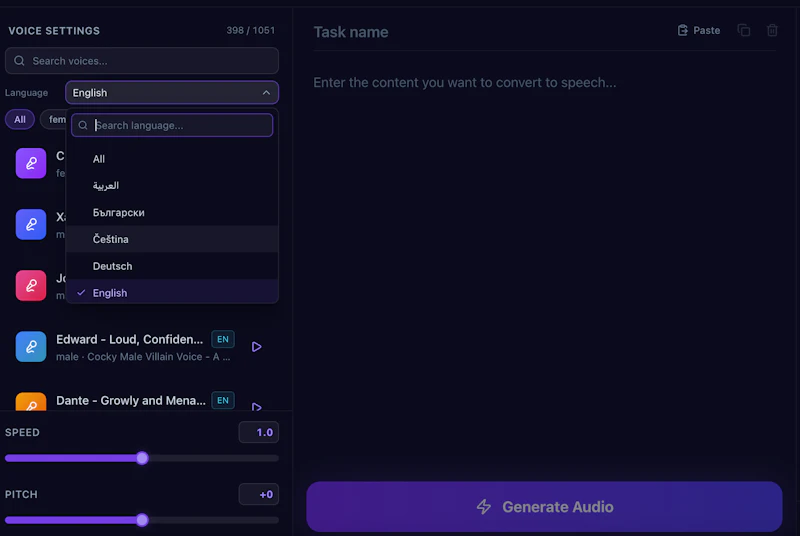
Task: Click the SPEED label
Action: coord(22,432)
